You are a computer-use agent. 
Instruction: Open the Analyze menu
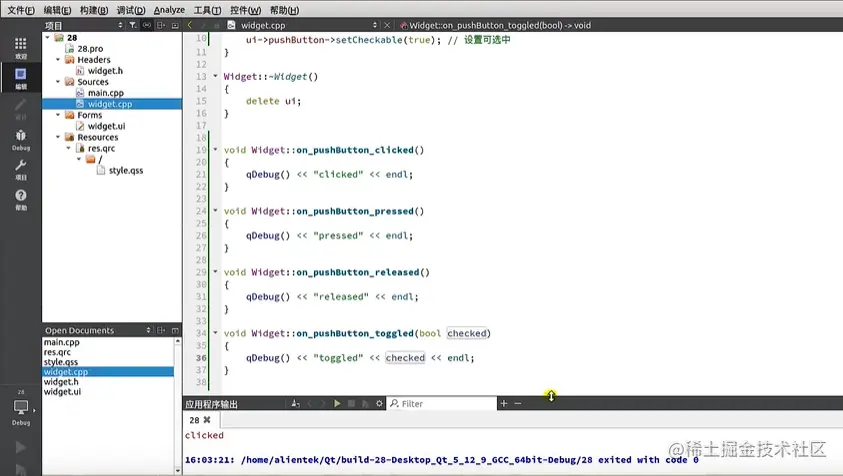tap(169, 10)
